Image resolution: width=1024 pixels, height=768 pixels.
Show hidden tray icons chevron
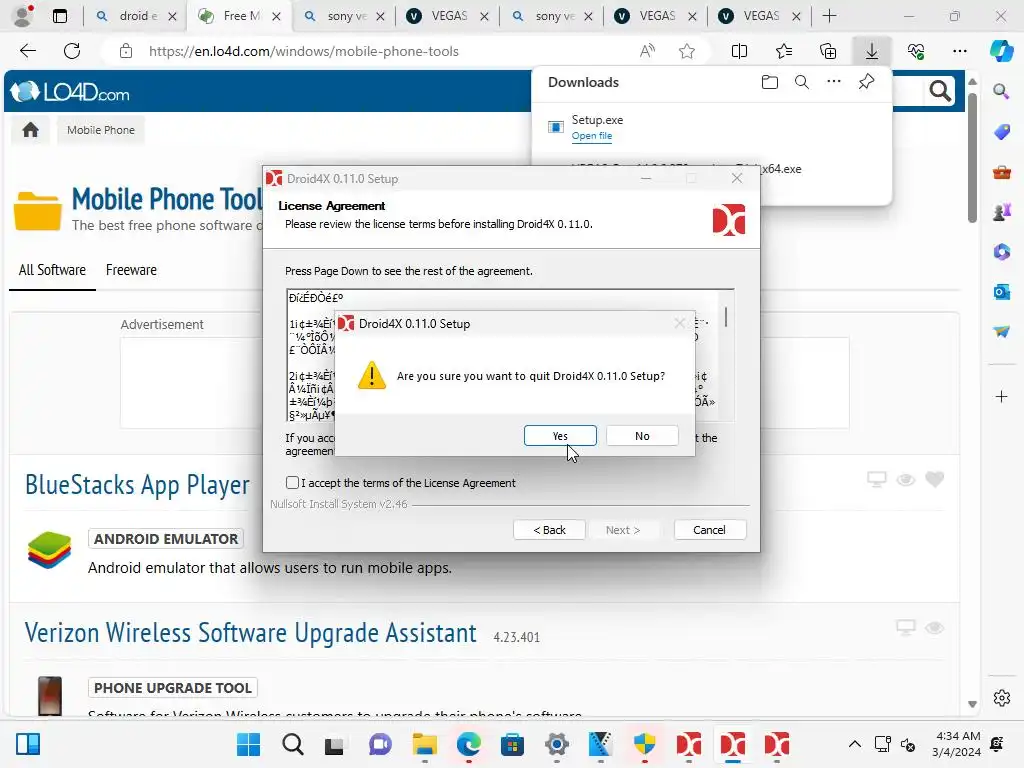coord(854,744)
